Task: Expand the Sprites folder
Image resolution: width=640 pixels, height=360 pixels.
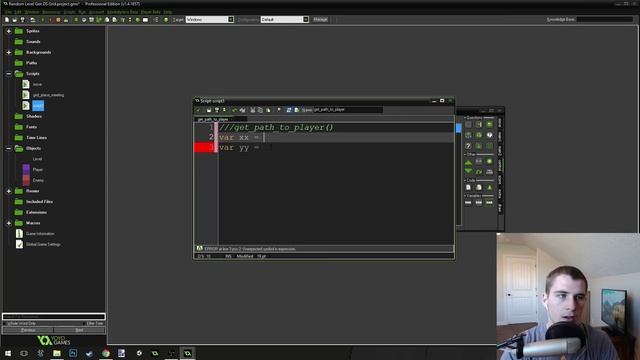Action: [9, 31]
